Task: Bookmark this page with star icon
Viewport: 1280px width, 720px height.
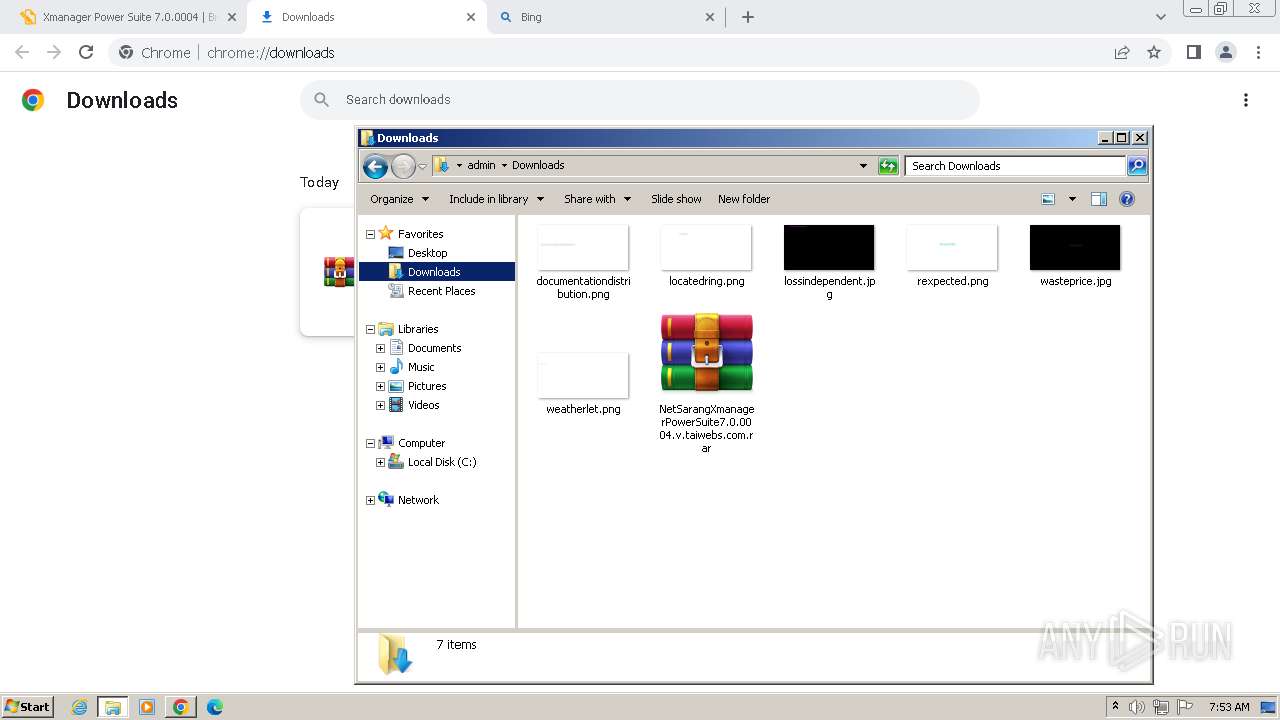Action: [1154, 52]
